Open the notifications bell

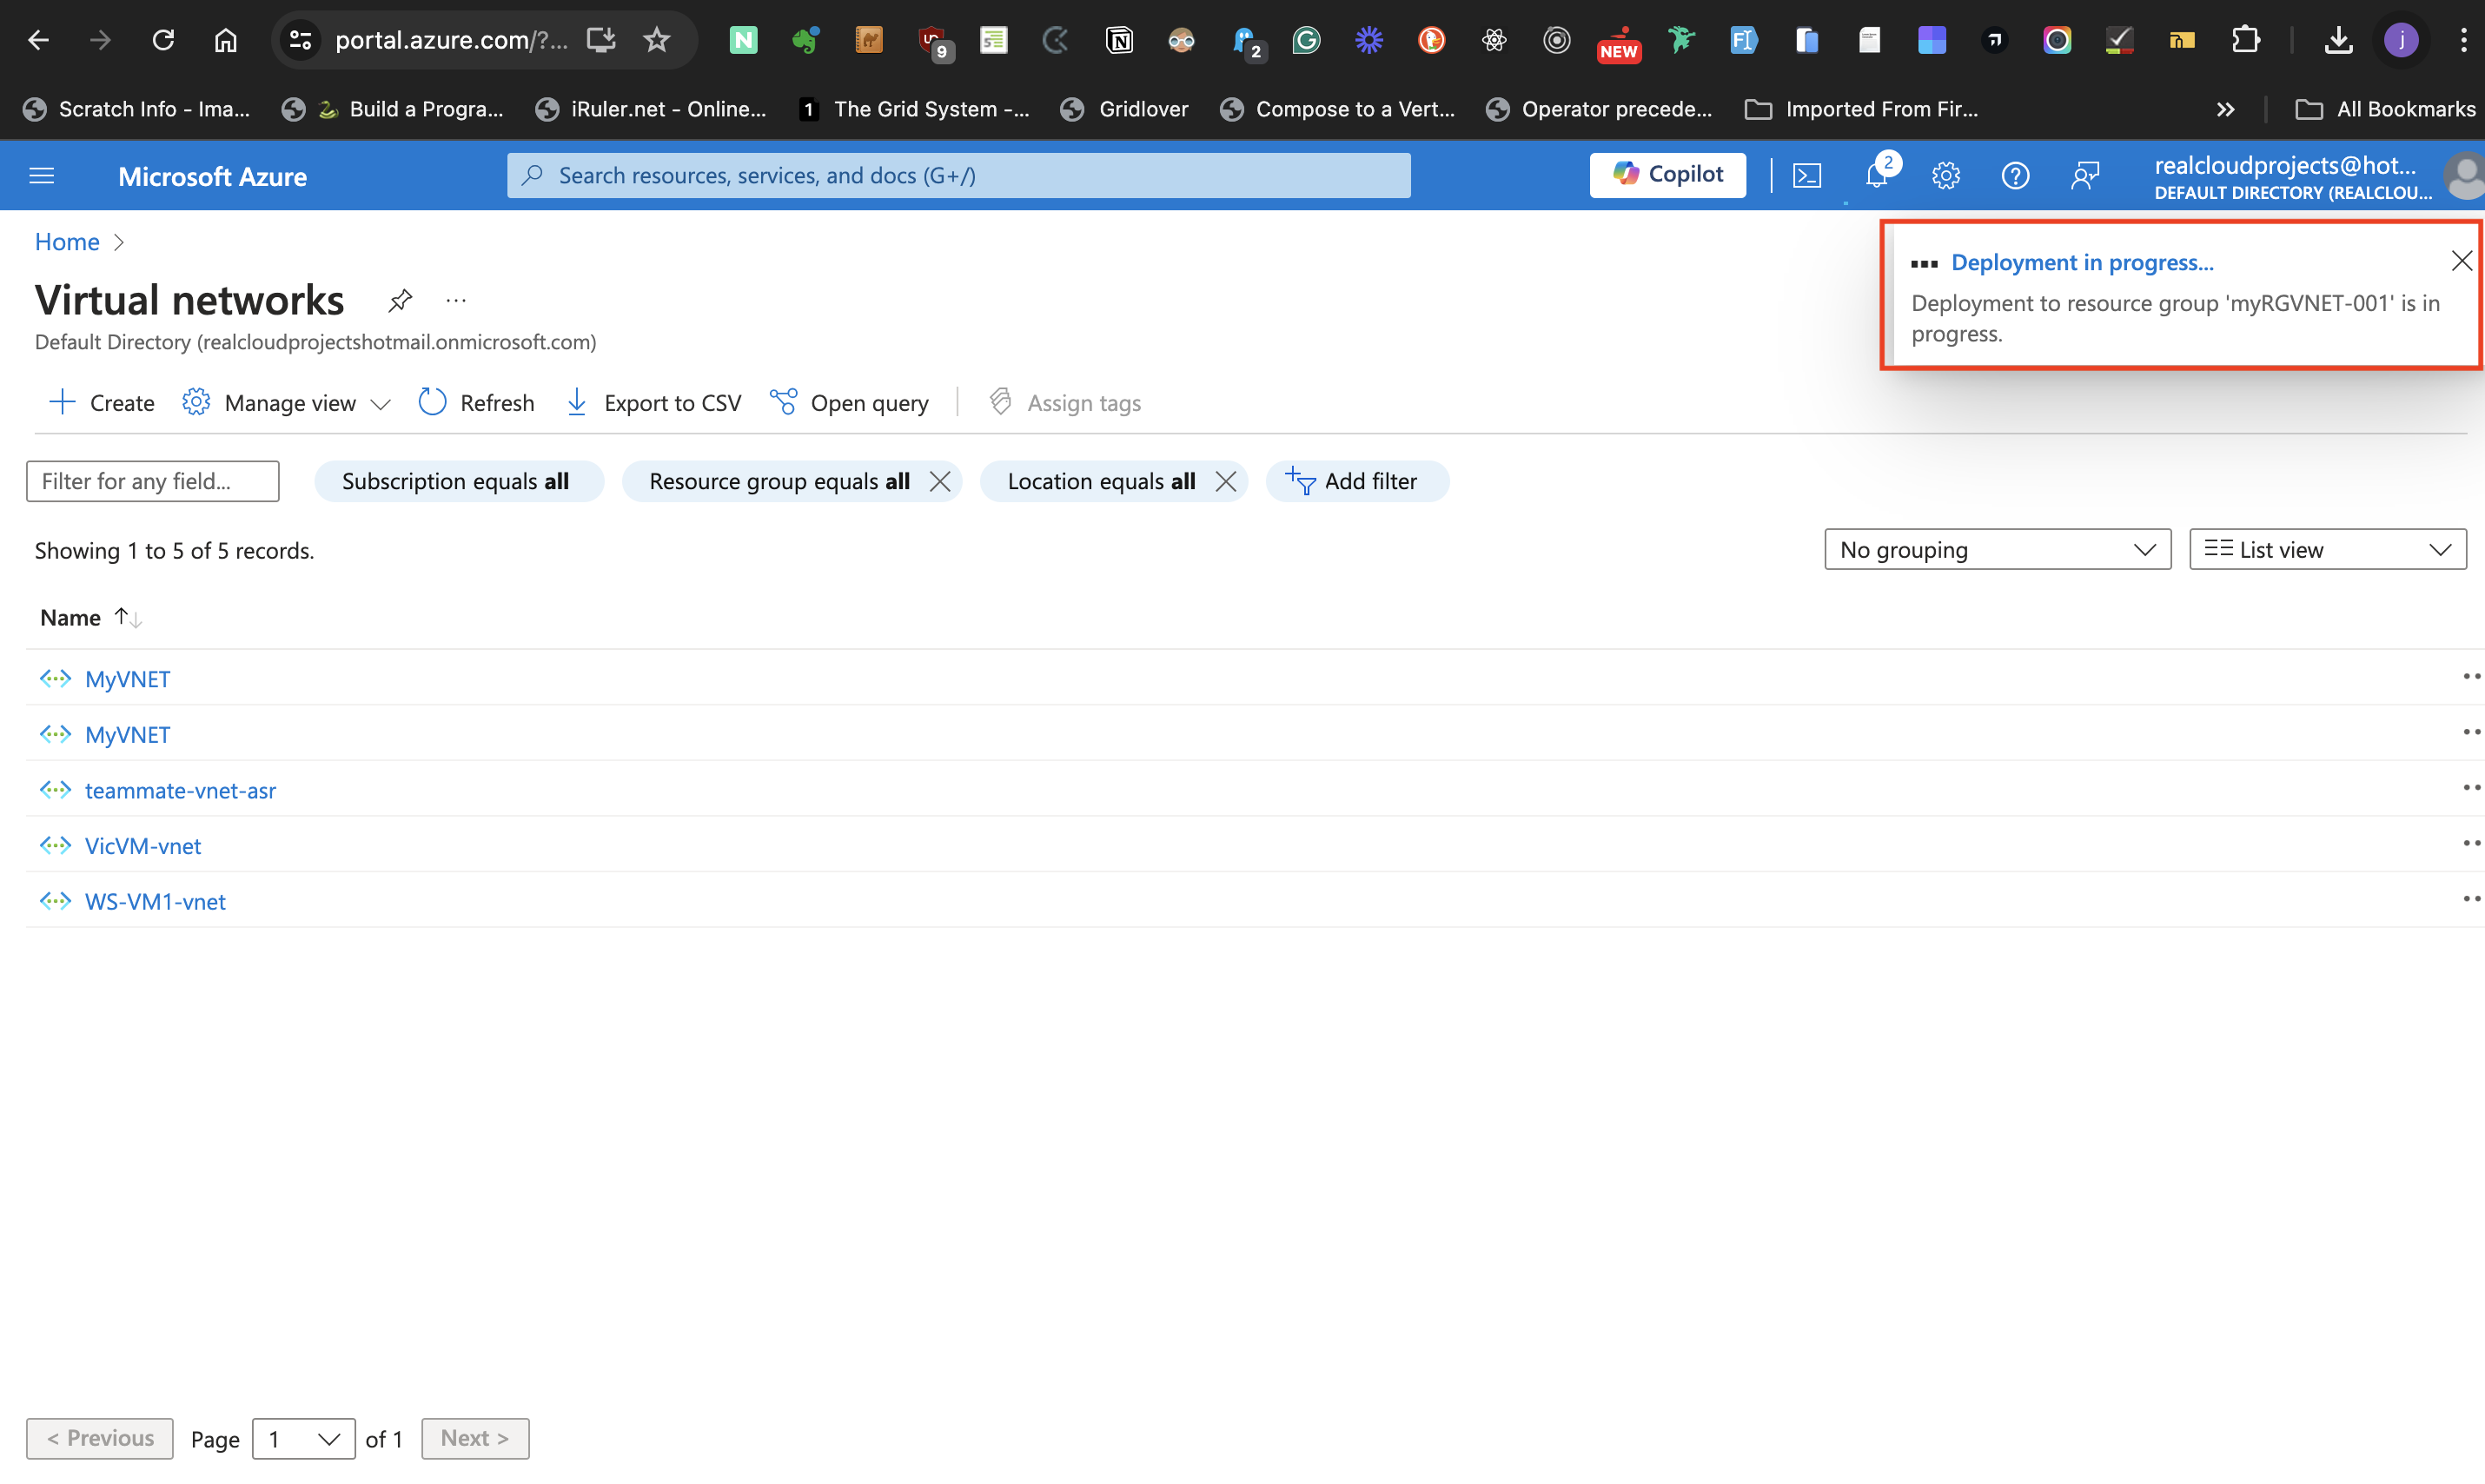pos(1876,176)
